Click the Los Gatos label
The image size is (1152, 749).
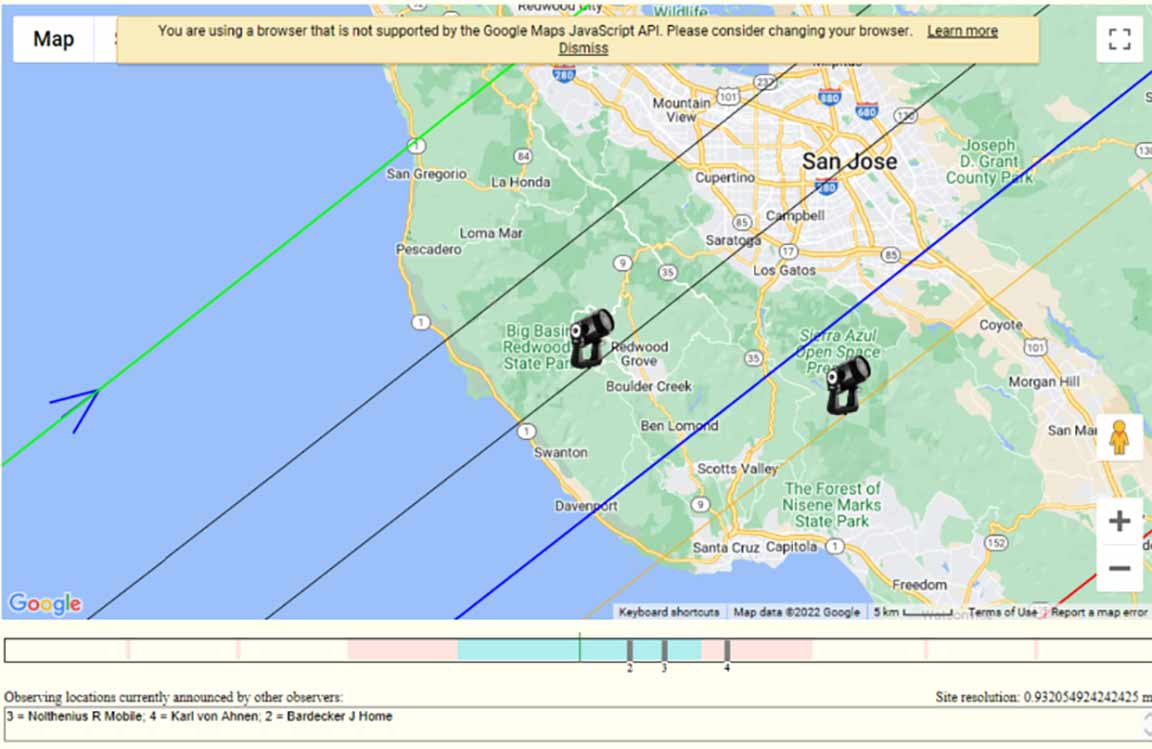(784, 270)
